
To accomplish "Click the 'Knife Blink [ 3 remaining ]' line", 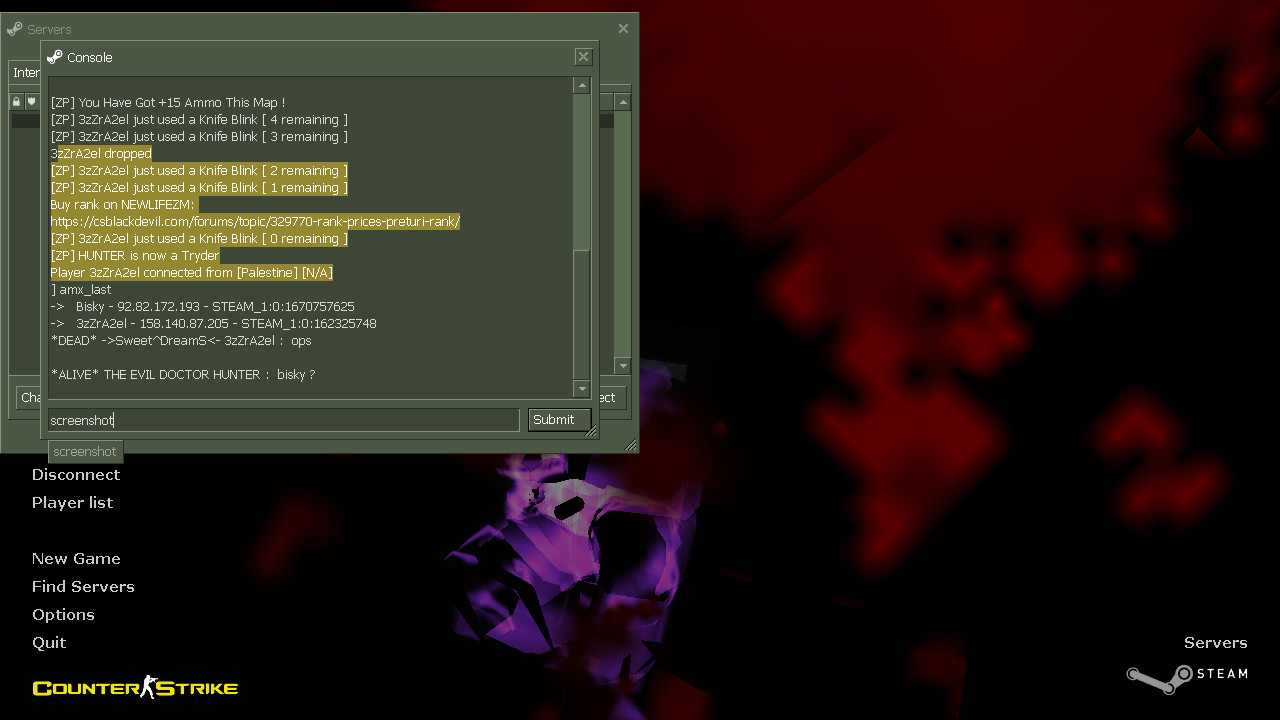I will [x=199, y=136].
